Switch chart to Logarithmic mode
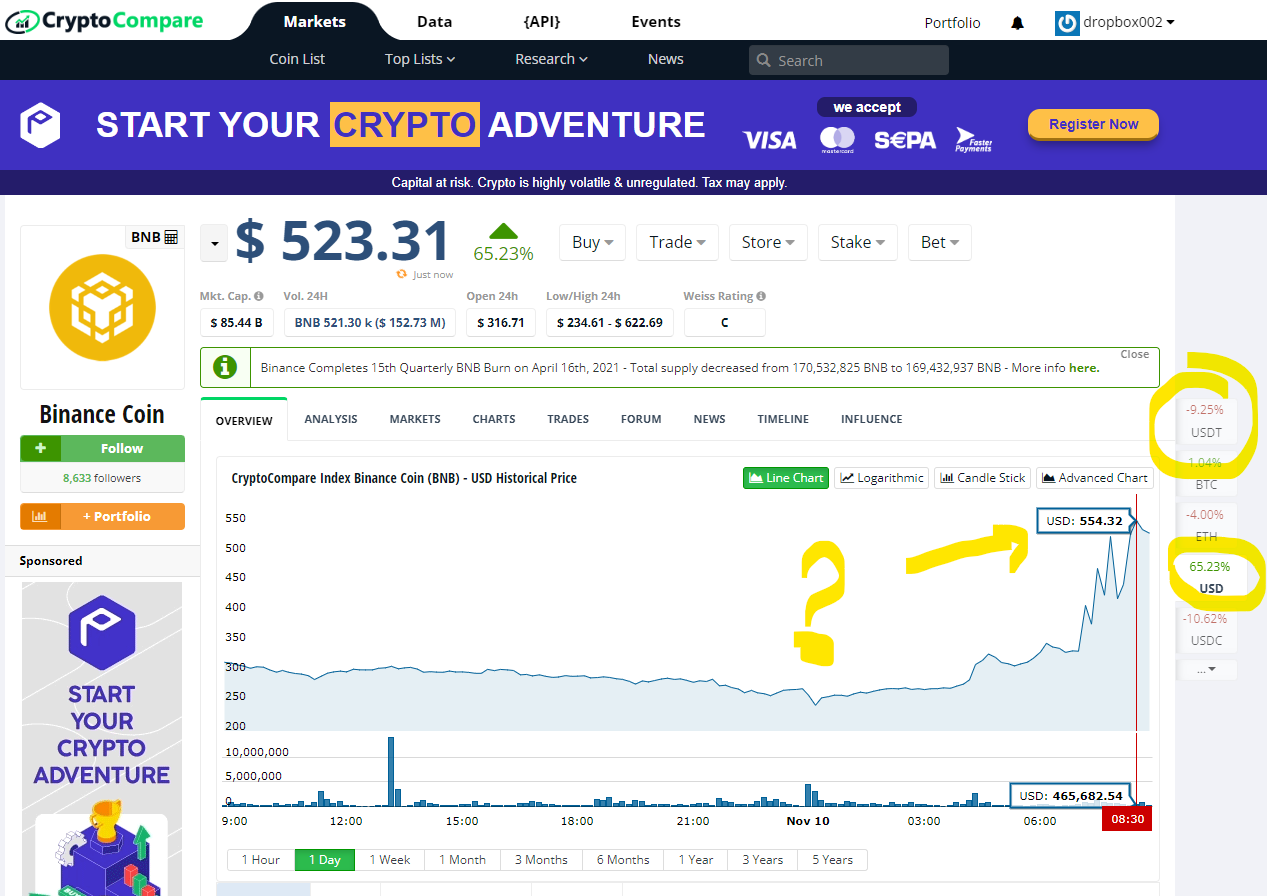This screenshot has height=896, width=1267. click(x=881, y=478)
